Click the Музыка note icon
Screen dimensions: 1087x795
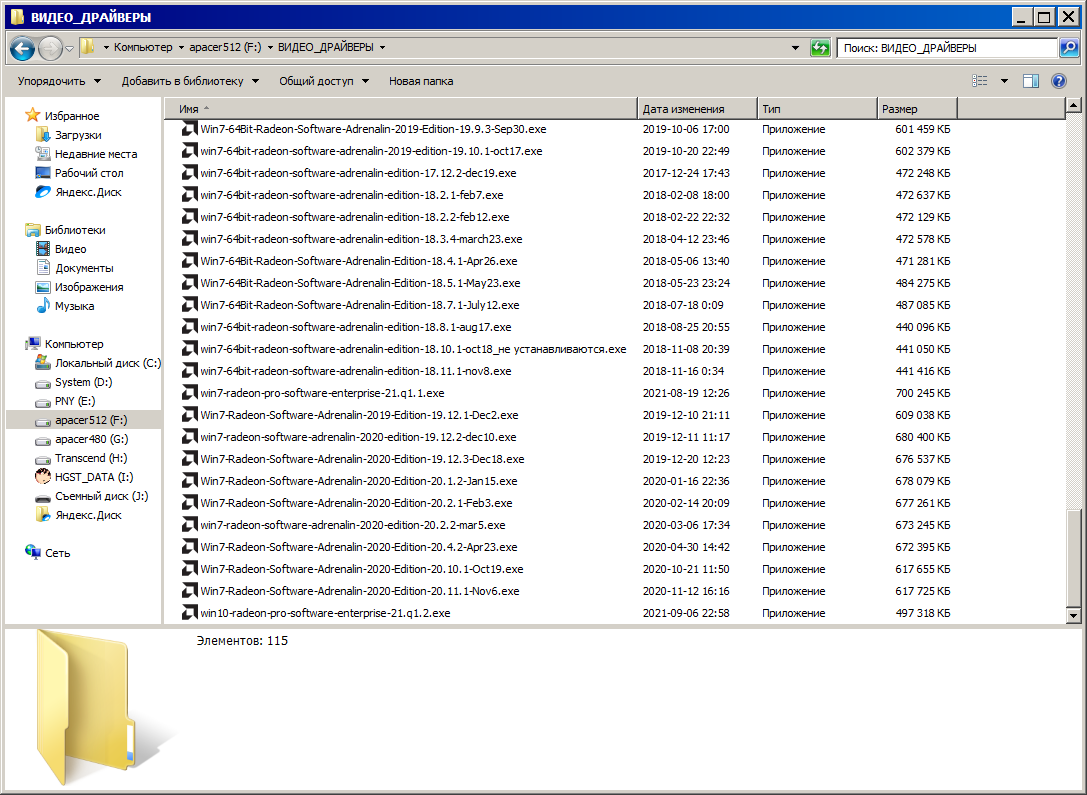click(43, 306)
